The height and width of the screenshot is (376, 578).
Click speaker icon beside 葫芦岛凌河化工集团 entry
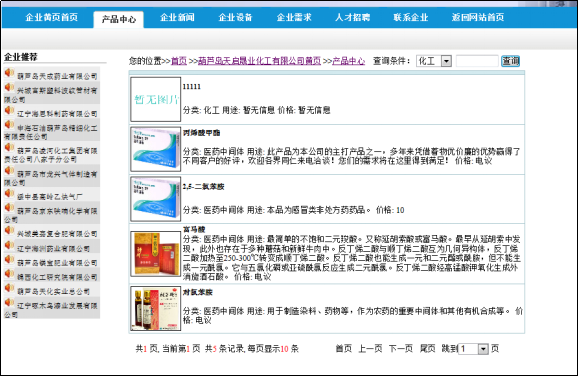(9, 148)
